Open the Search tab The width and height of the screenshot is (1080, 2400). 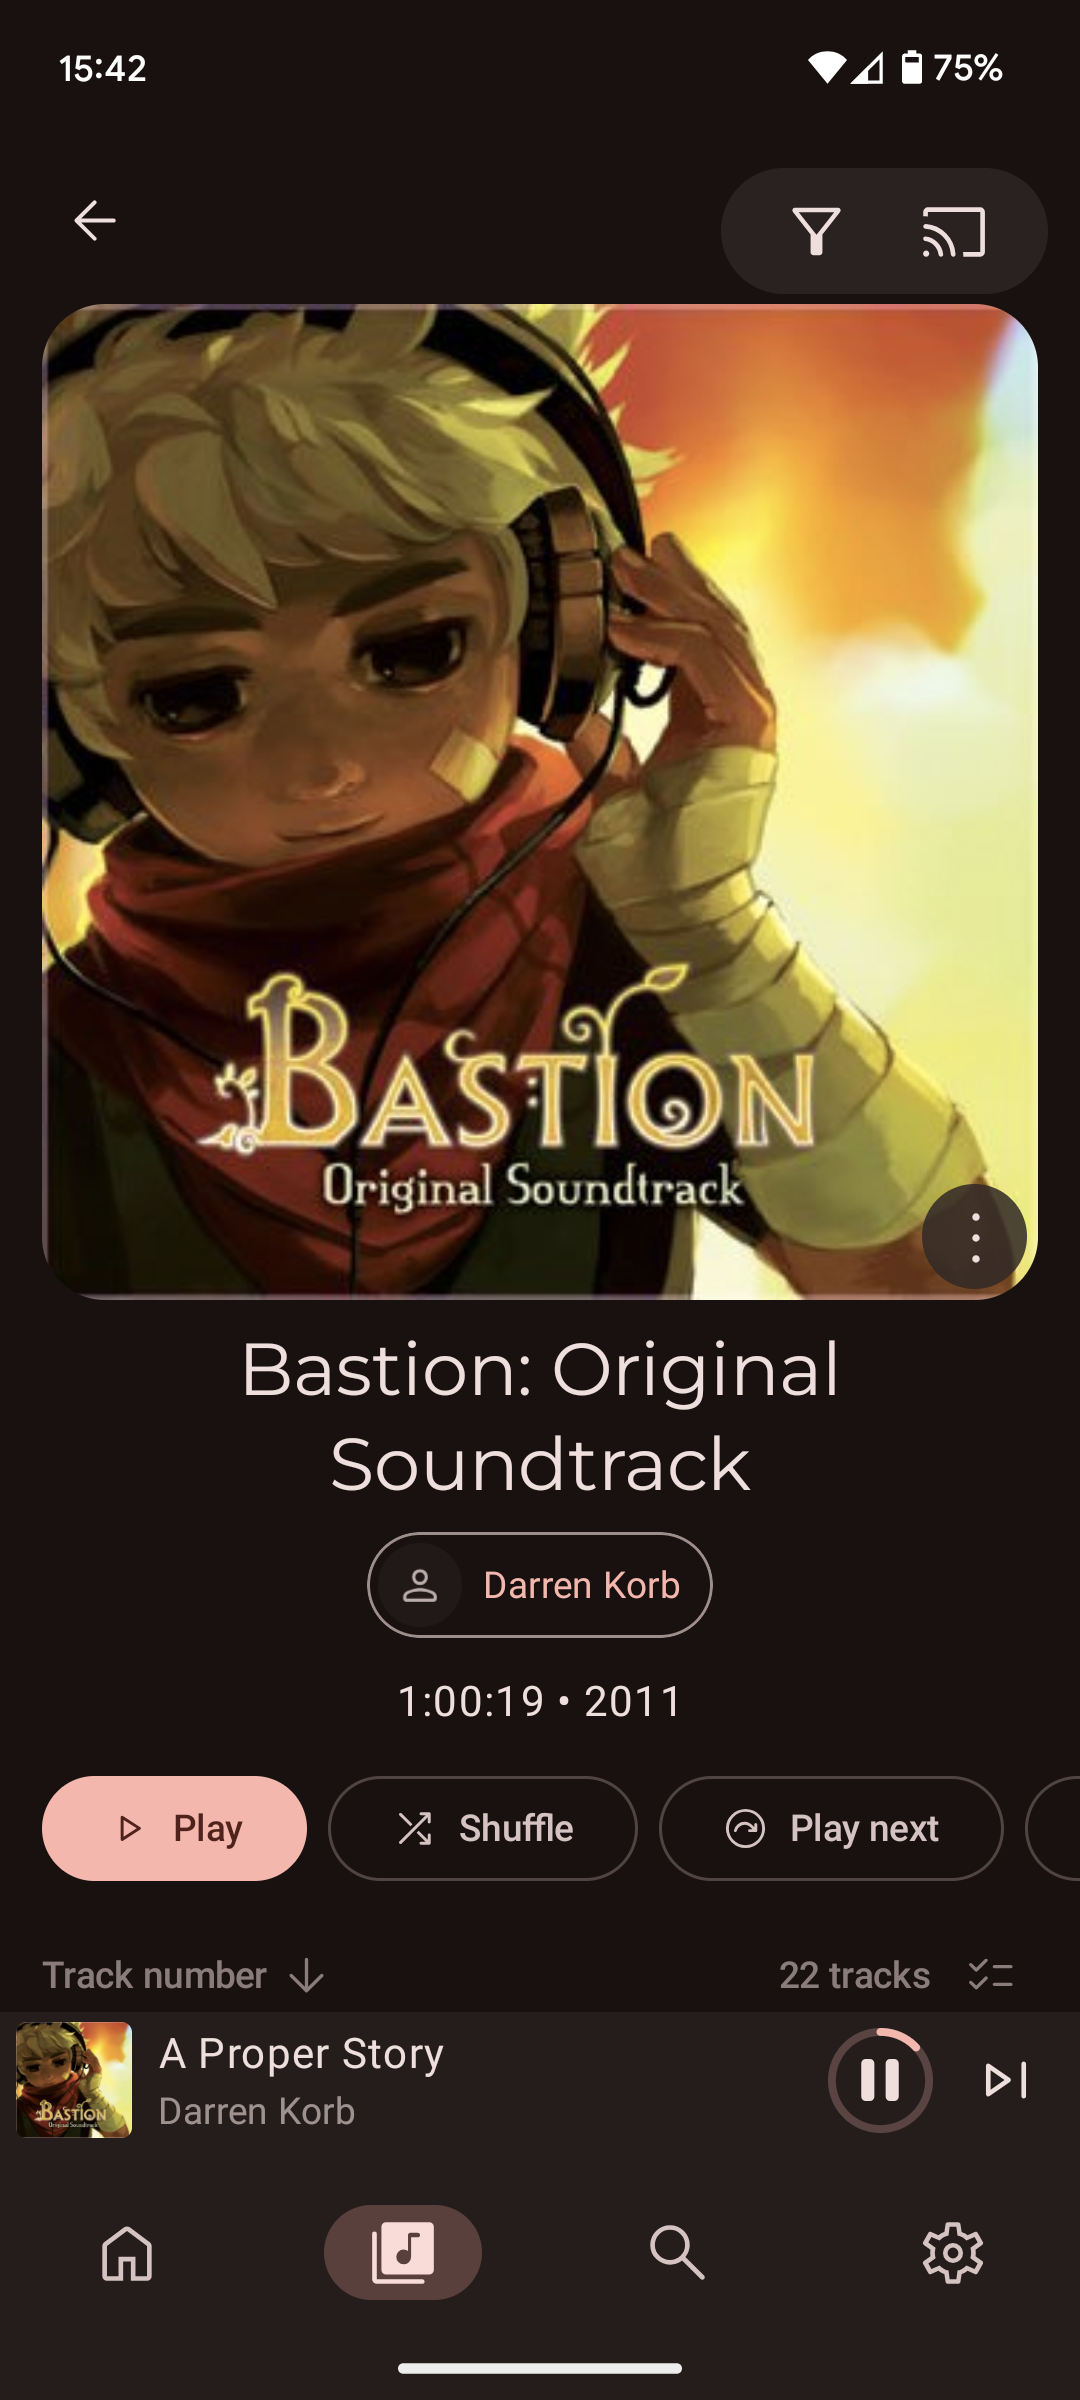tap(677, 2253)
